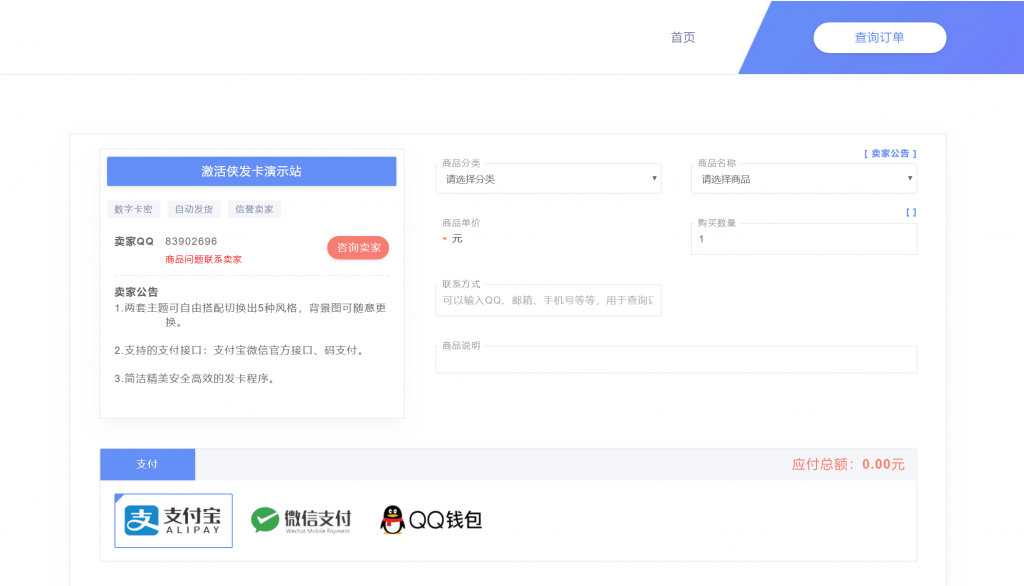Focus the 联系方式 contact input field
The height and width of the screenshot is (586, 1024).
[548, 300]
